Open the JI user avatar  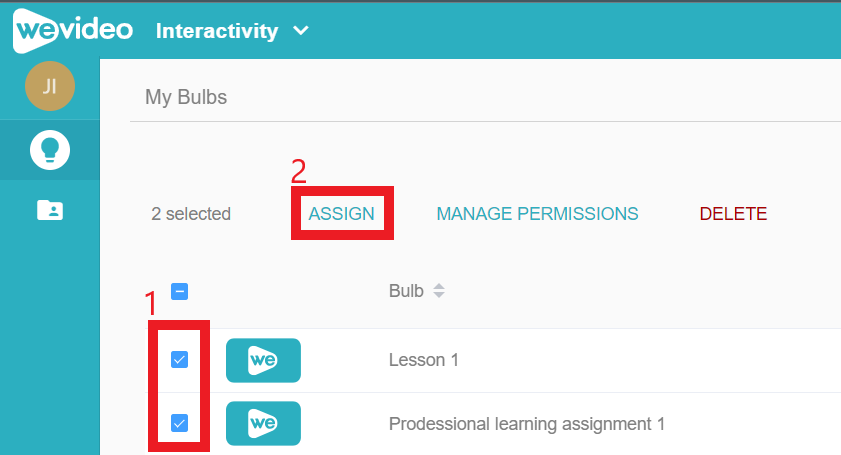click(50, 86)
